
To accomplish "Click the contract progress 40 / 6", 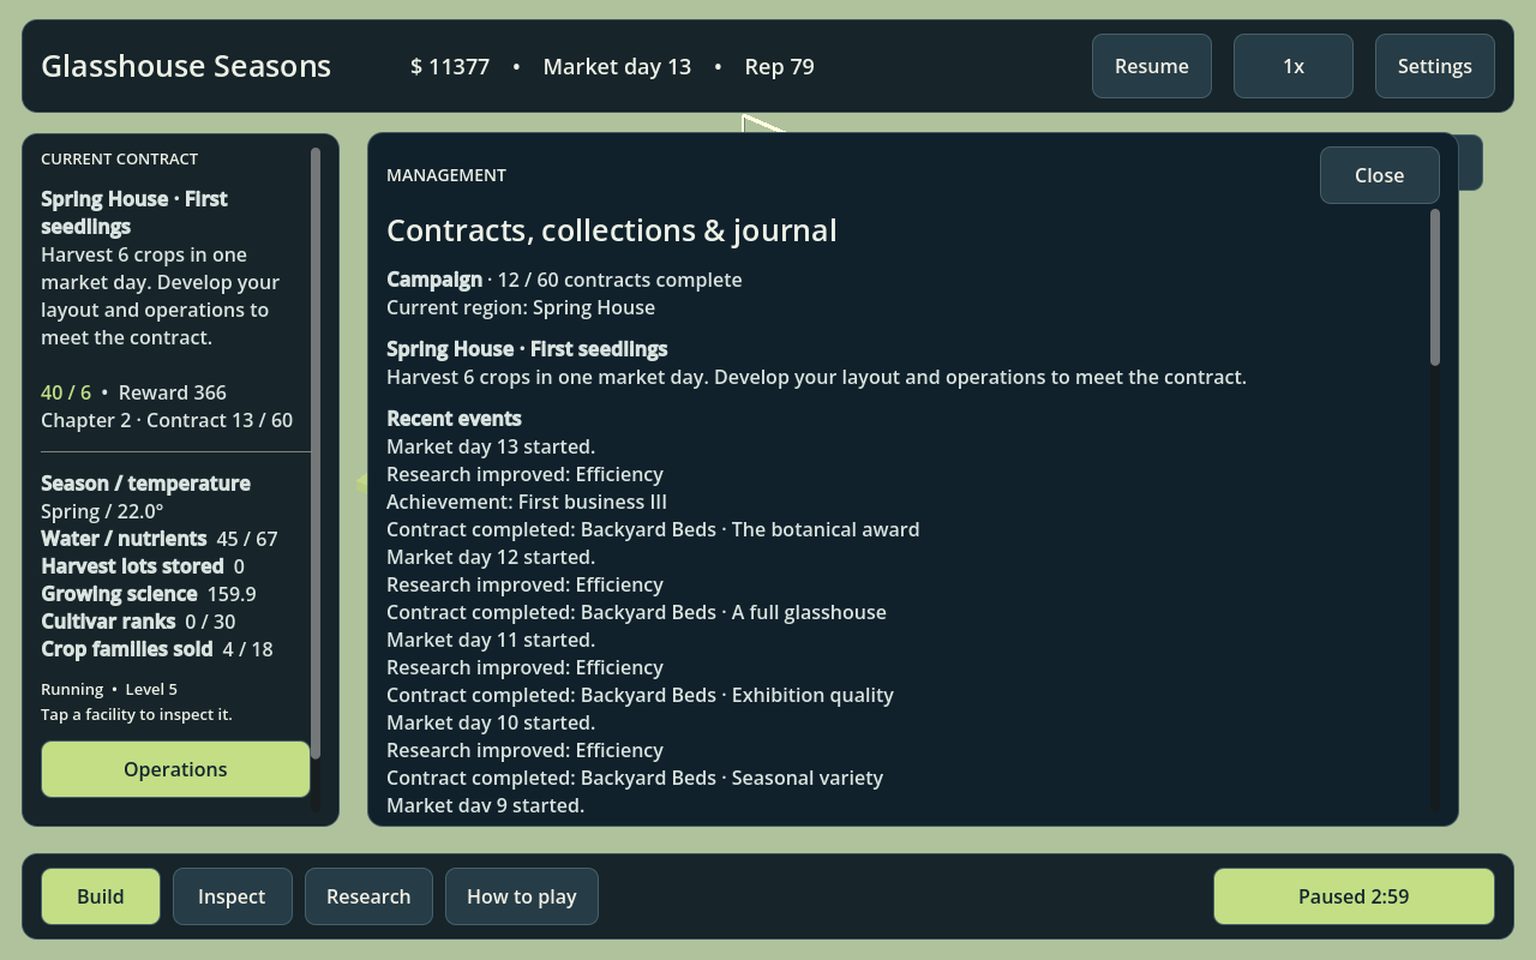I will coord(66,393).
